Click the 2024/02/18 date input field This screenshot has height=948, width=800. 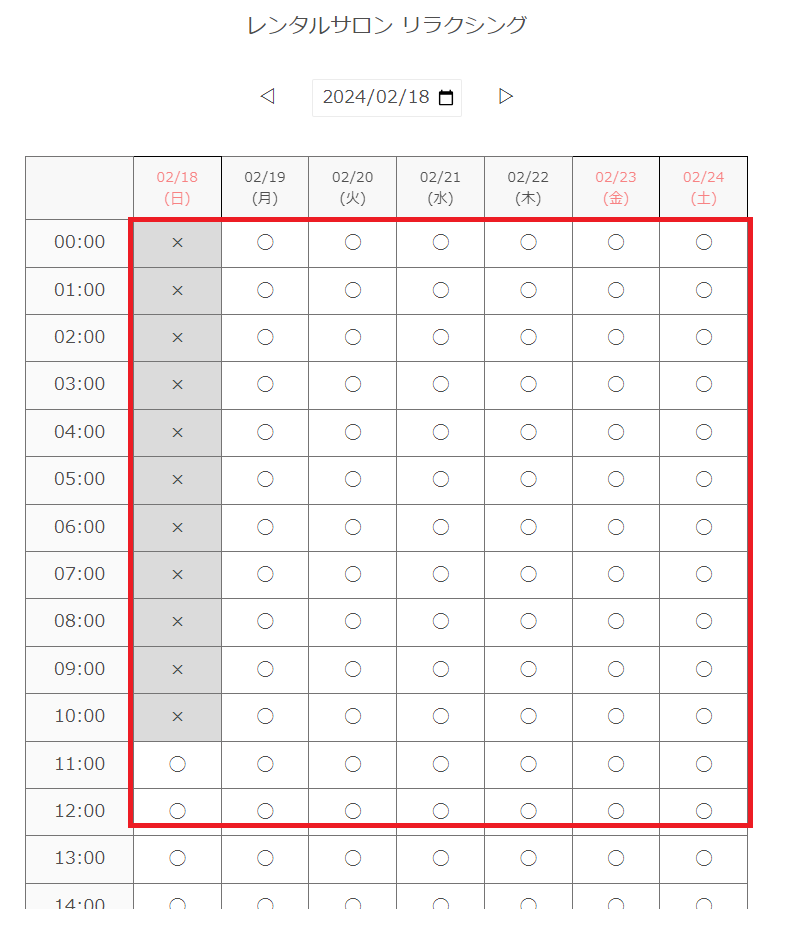tap(375, 97)
